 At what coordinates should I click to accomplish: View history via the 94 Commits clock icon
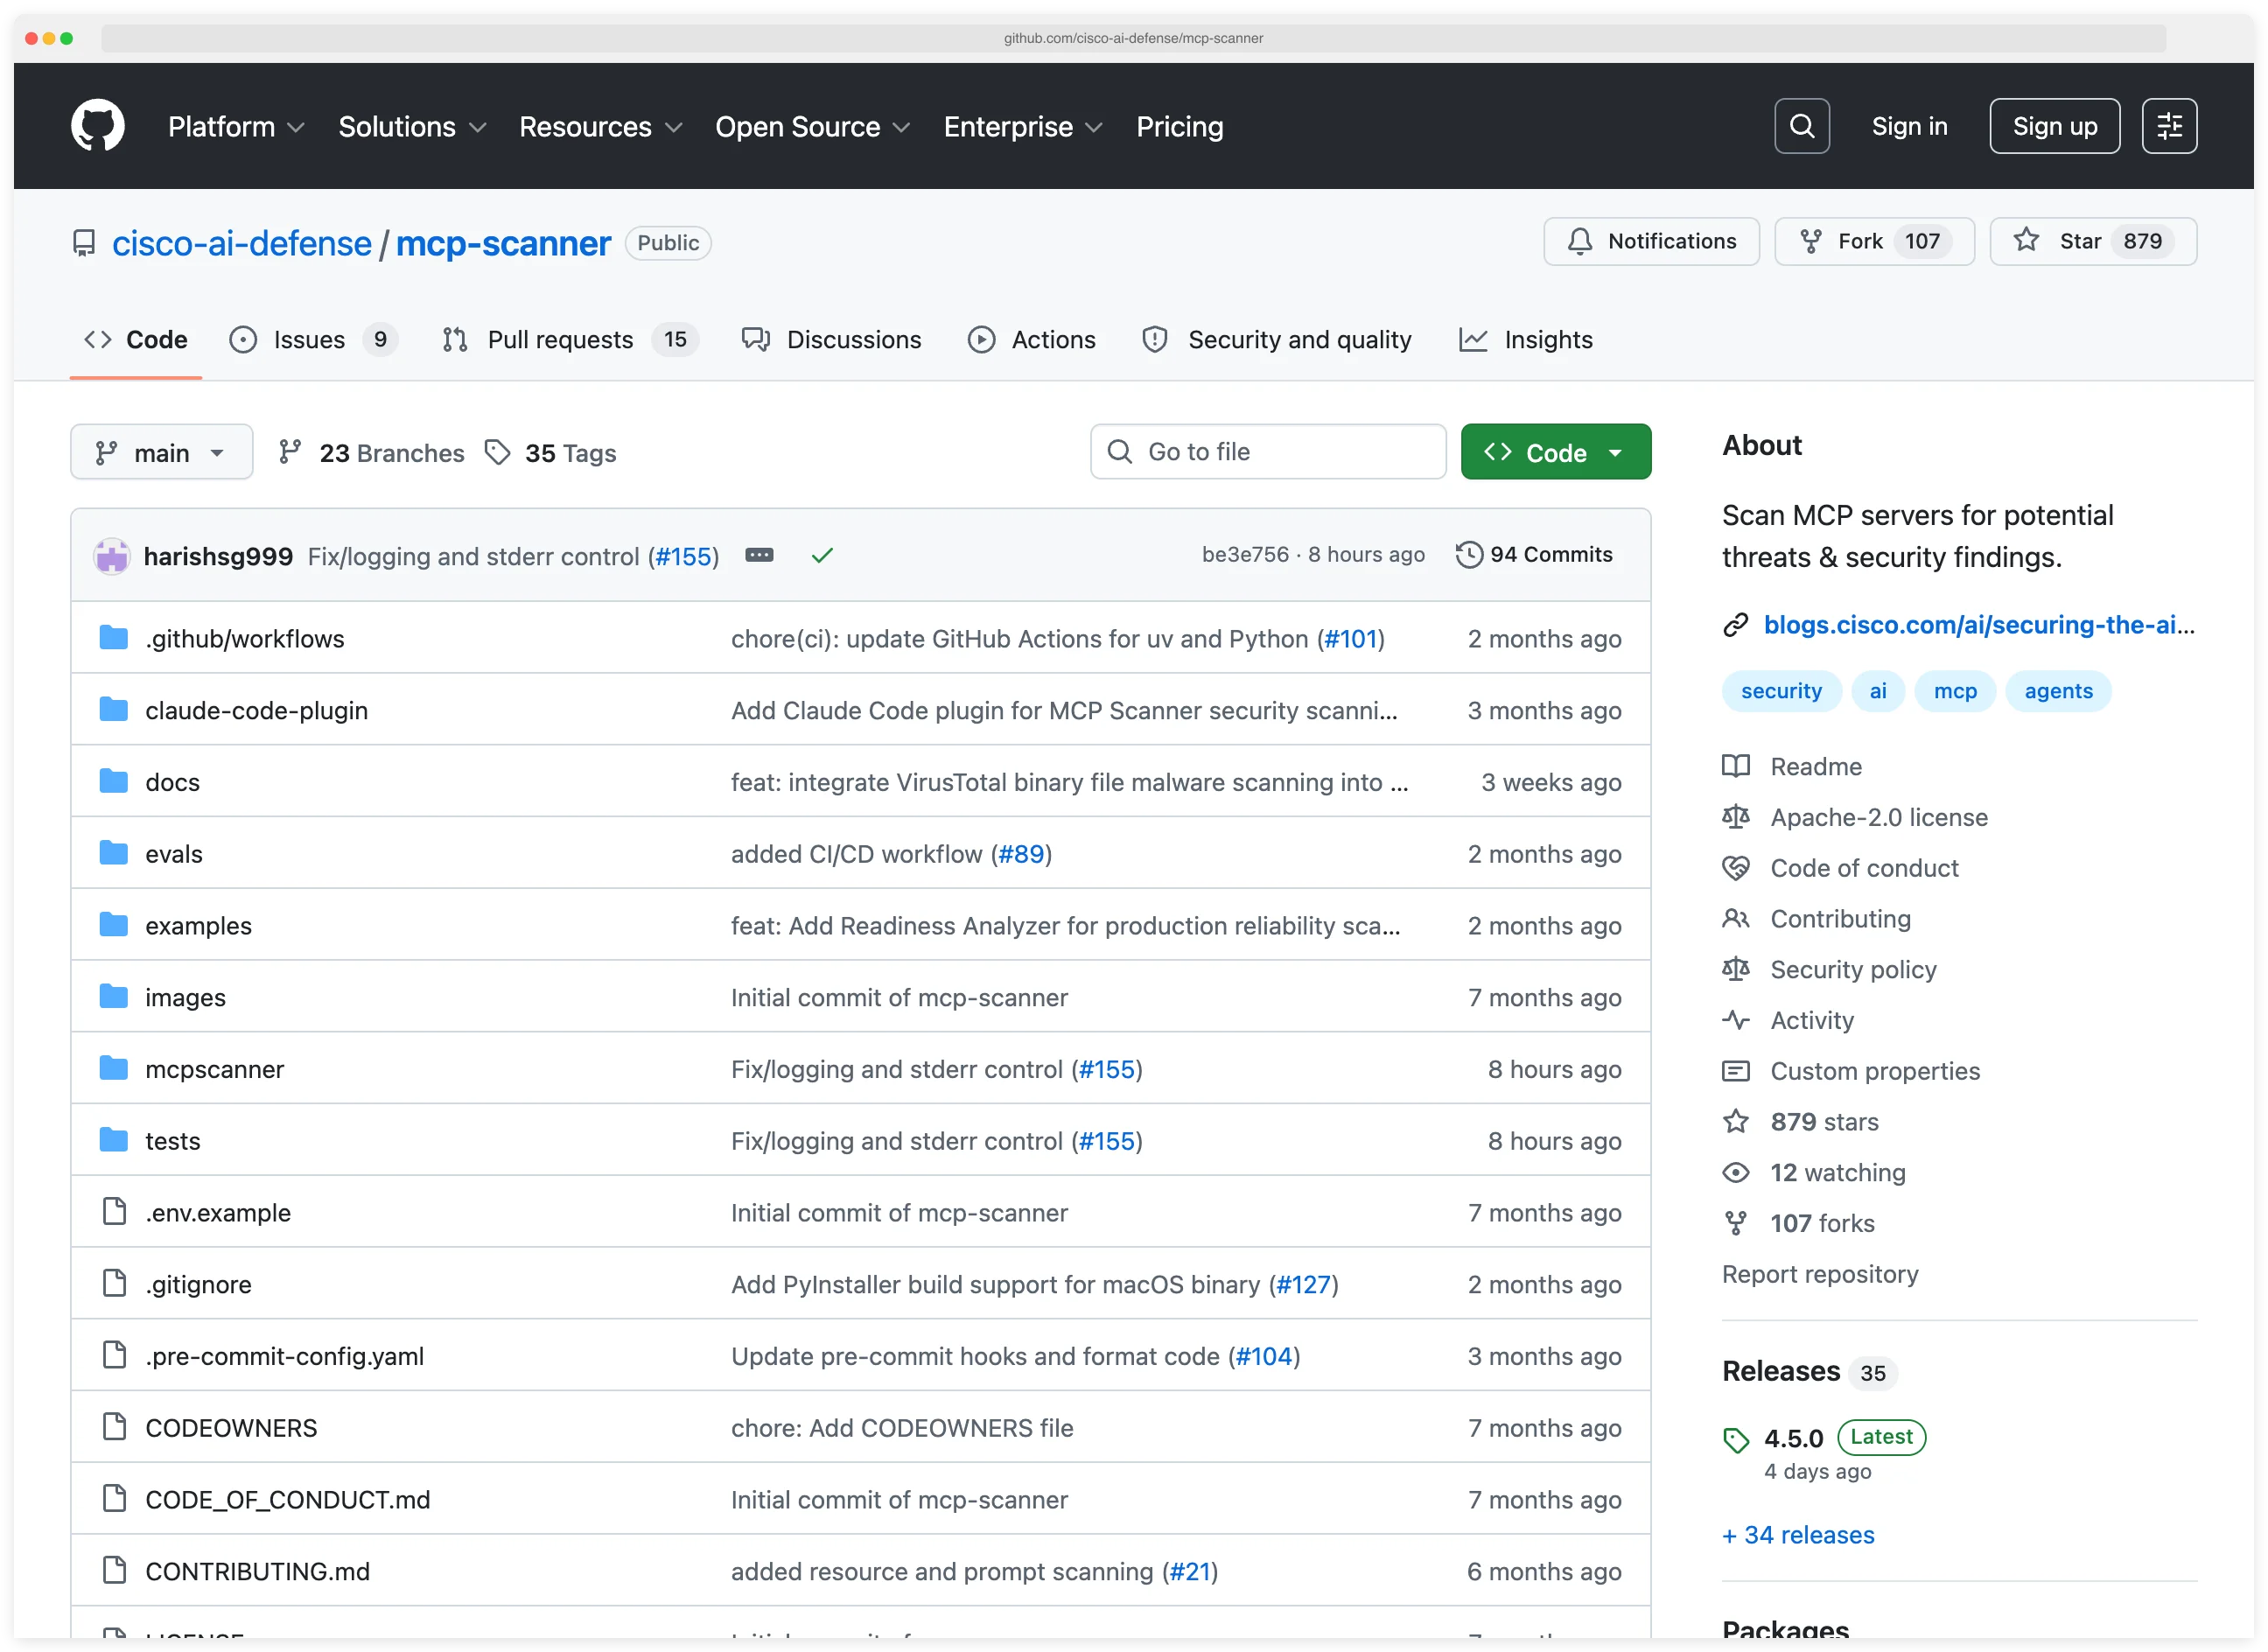coord(1469,554)
